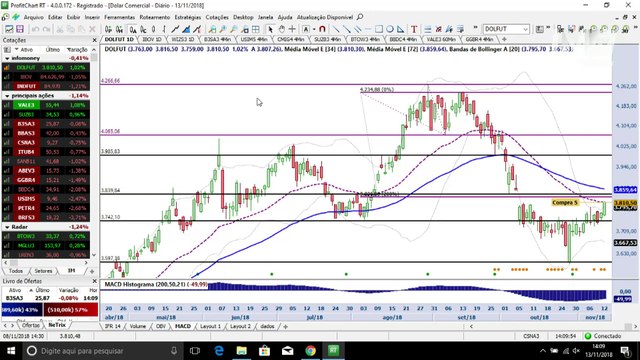This screenshot has width=640, height=360.
Task: Click the quotes list horizontal scrollbar
Action: (46, 262)
